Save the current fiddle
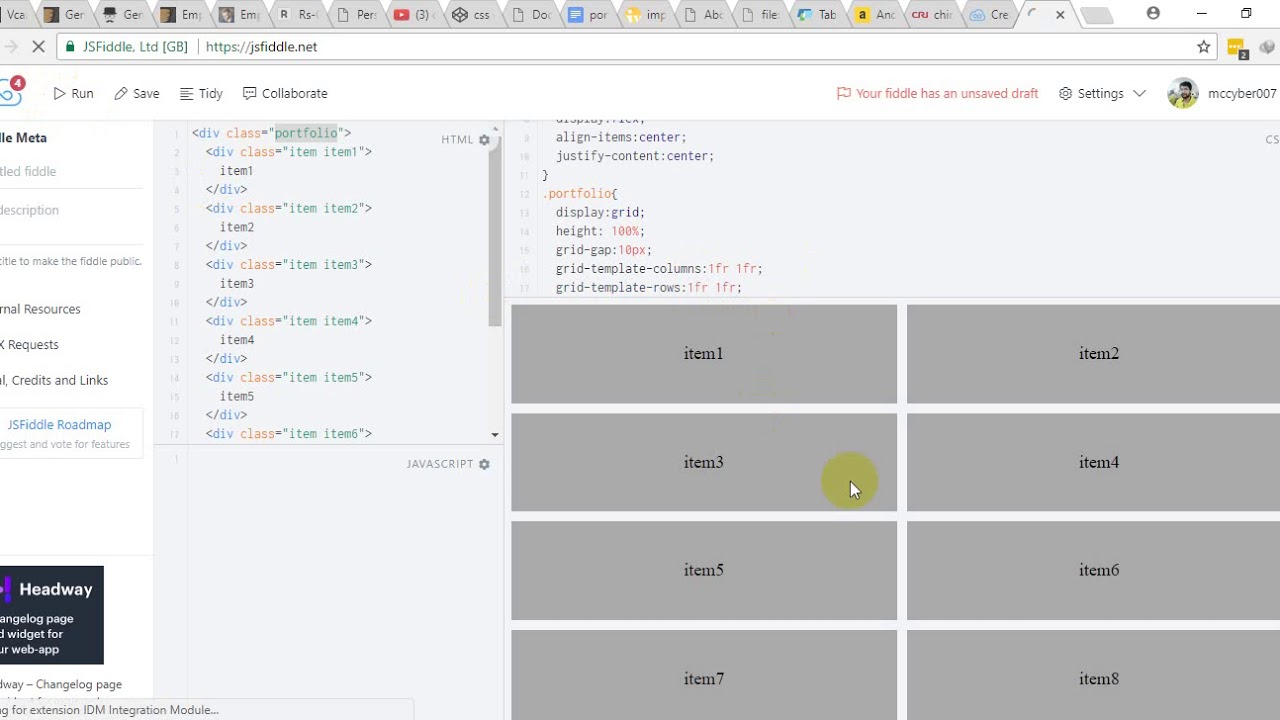1280x720 pixels. 136,93
